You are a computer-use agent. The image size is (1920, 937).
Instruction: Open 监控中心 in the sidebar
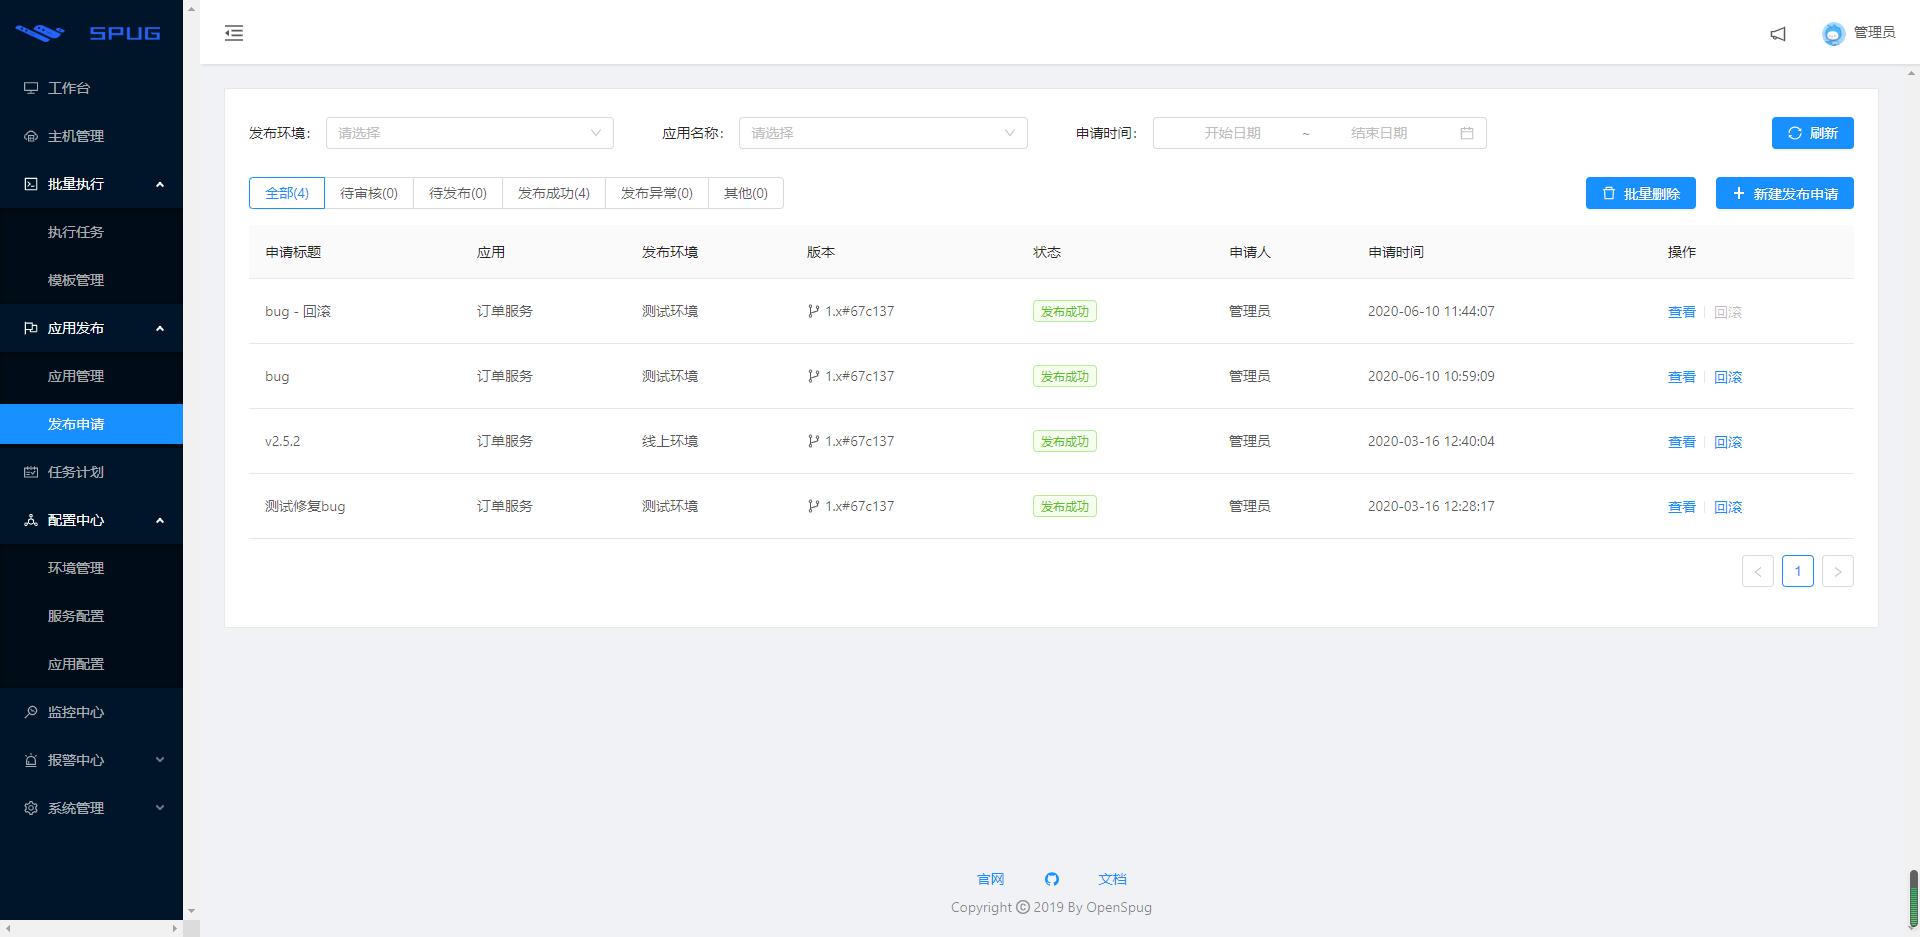coord(75,712)
